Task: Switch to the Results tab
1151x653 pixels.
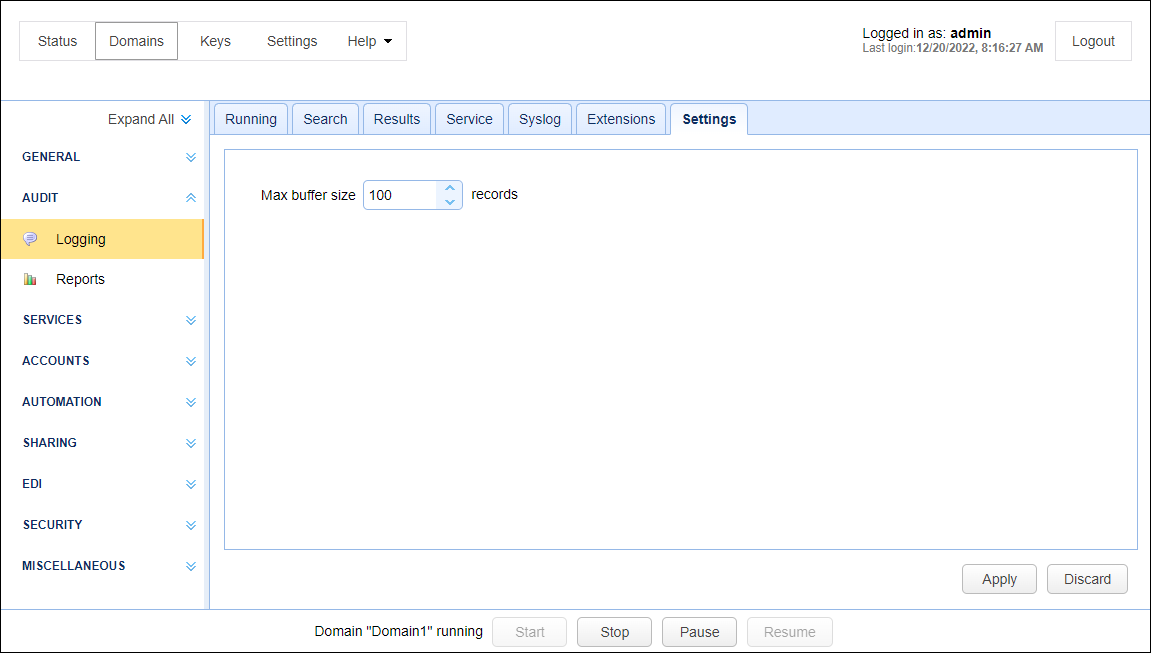Action: pyautogui.click(x=397, y=120)
